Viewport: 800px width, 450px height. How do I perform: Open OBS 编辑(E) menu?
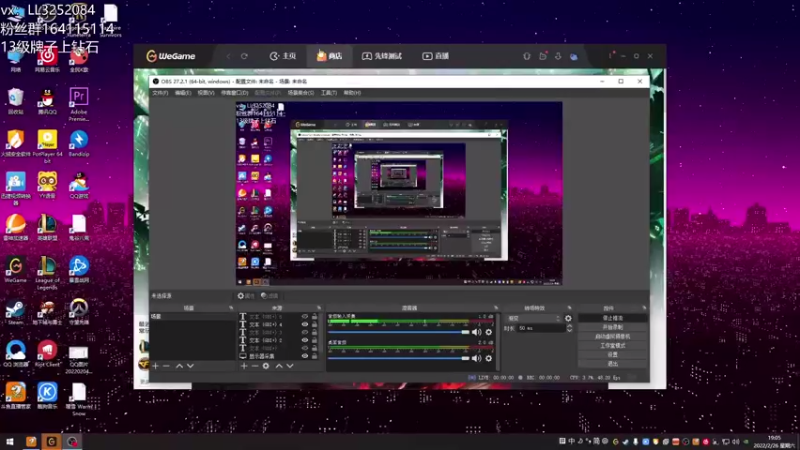(183, 93)
